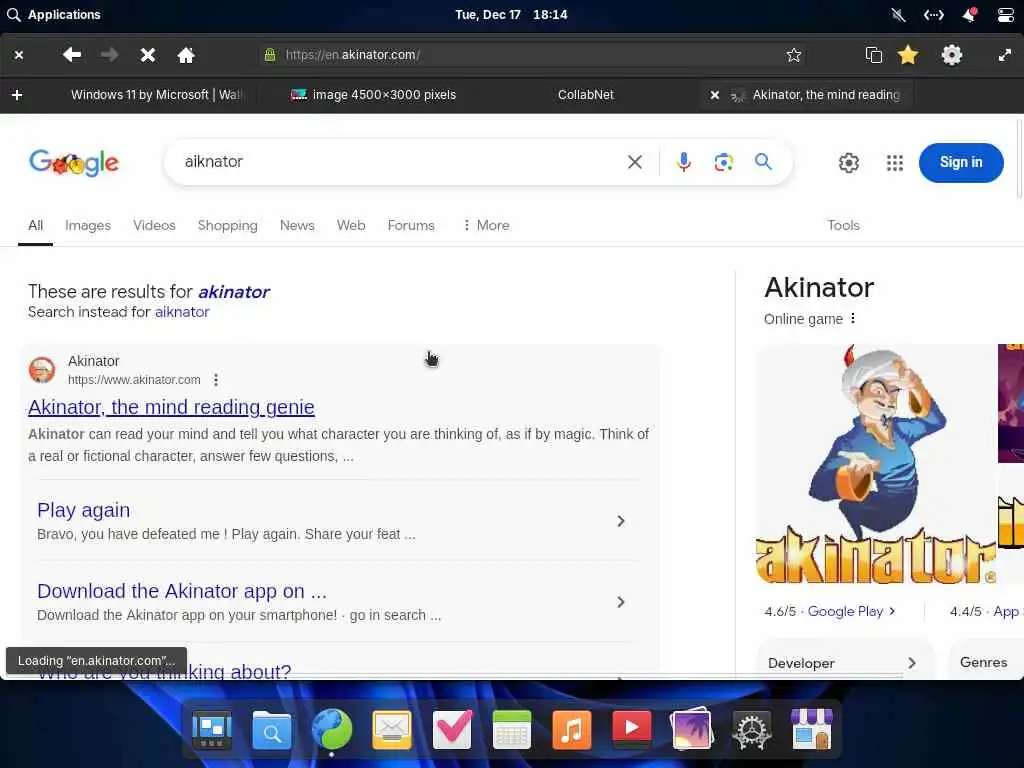Open Search Tools options
Screen dimensions: 1024x768
click(x=843, y=225)
